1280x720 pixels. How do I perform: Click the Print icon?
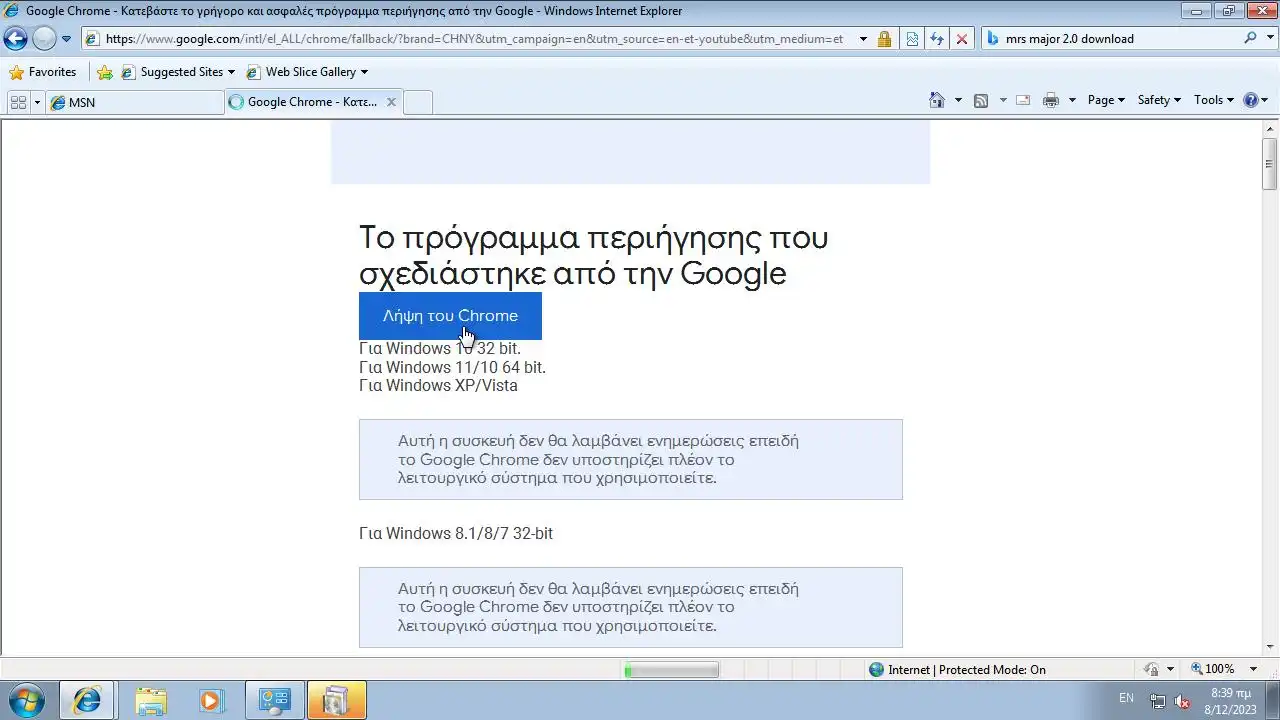point(1051,100)
